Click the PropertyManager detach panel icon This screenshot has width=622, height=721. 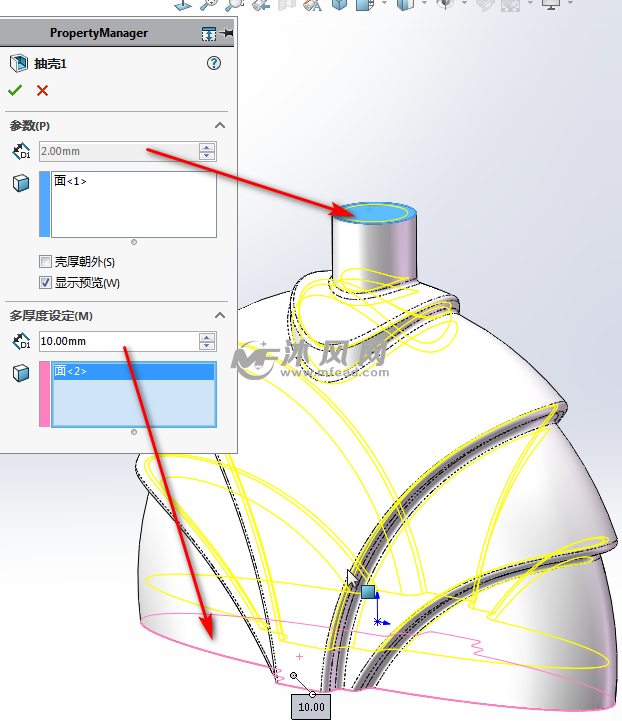click(209, 34)
